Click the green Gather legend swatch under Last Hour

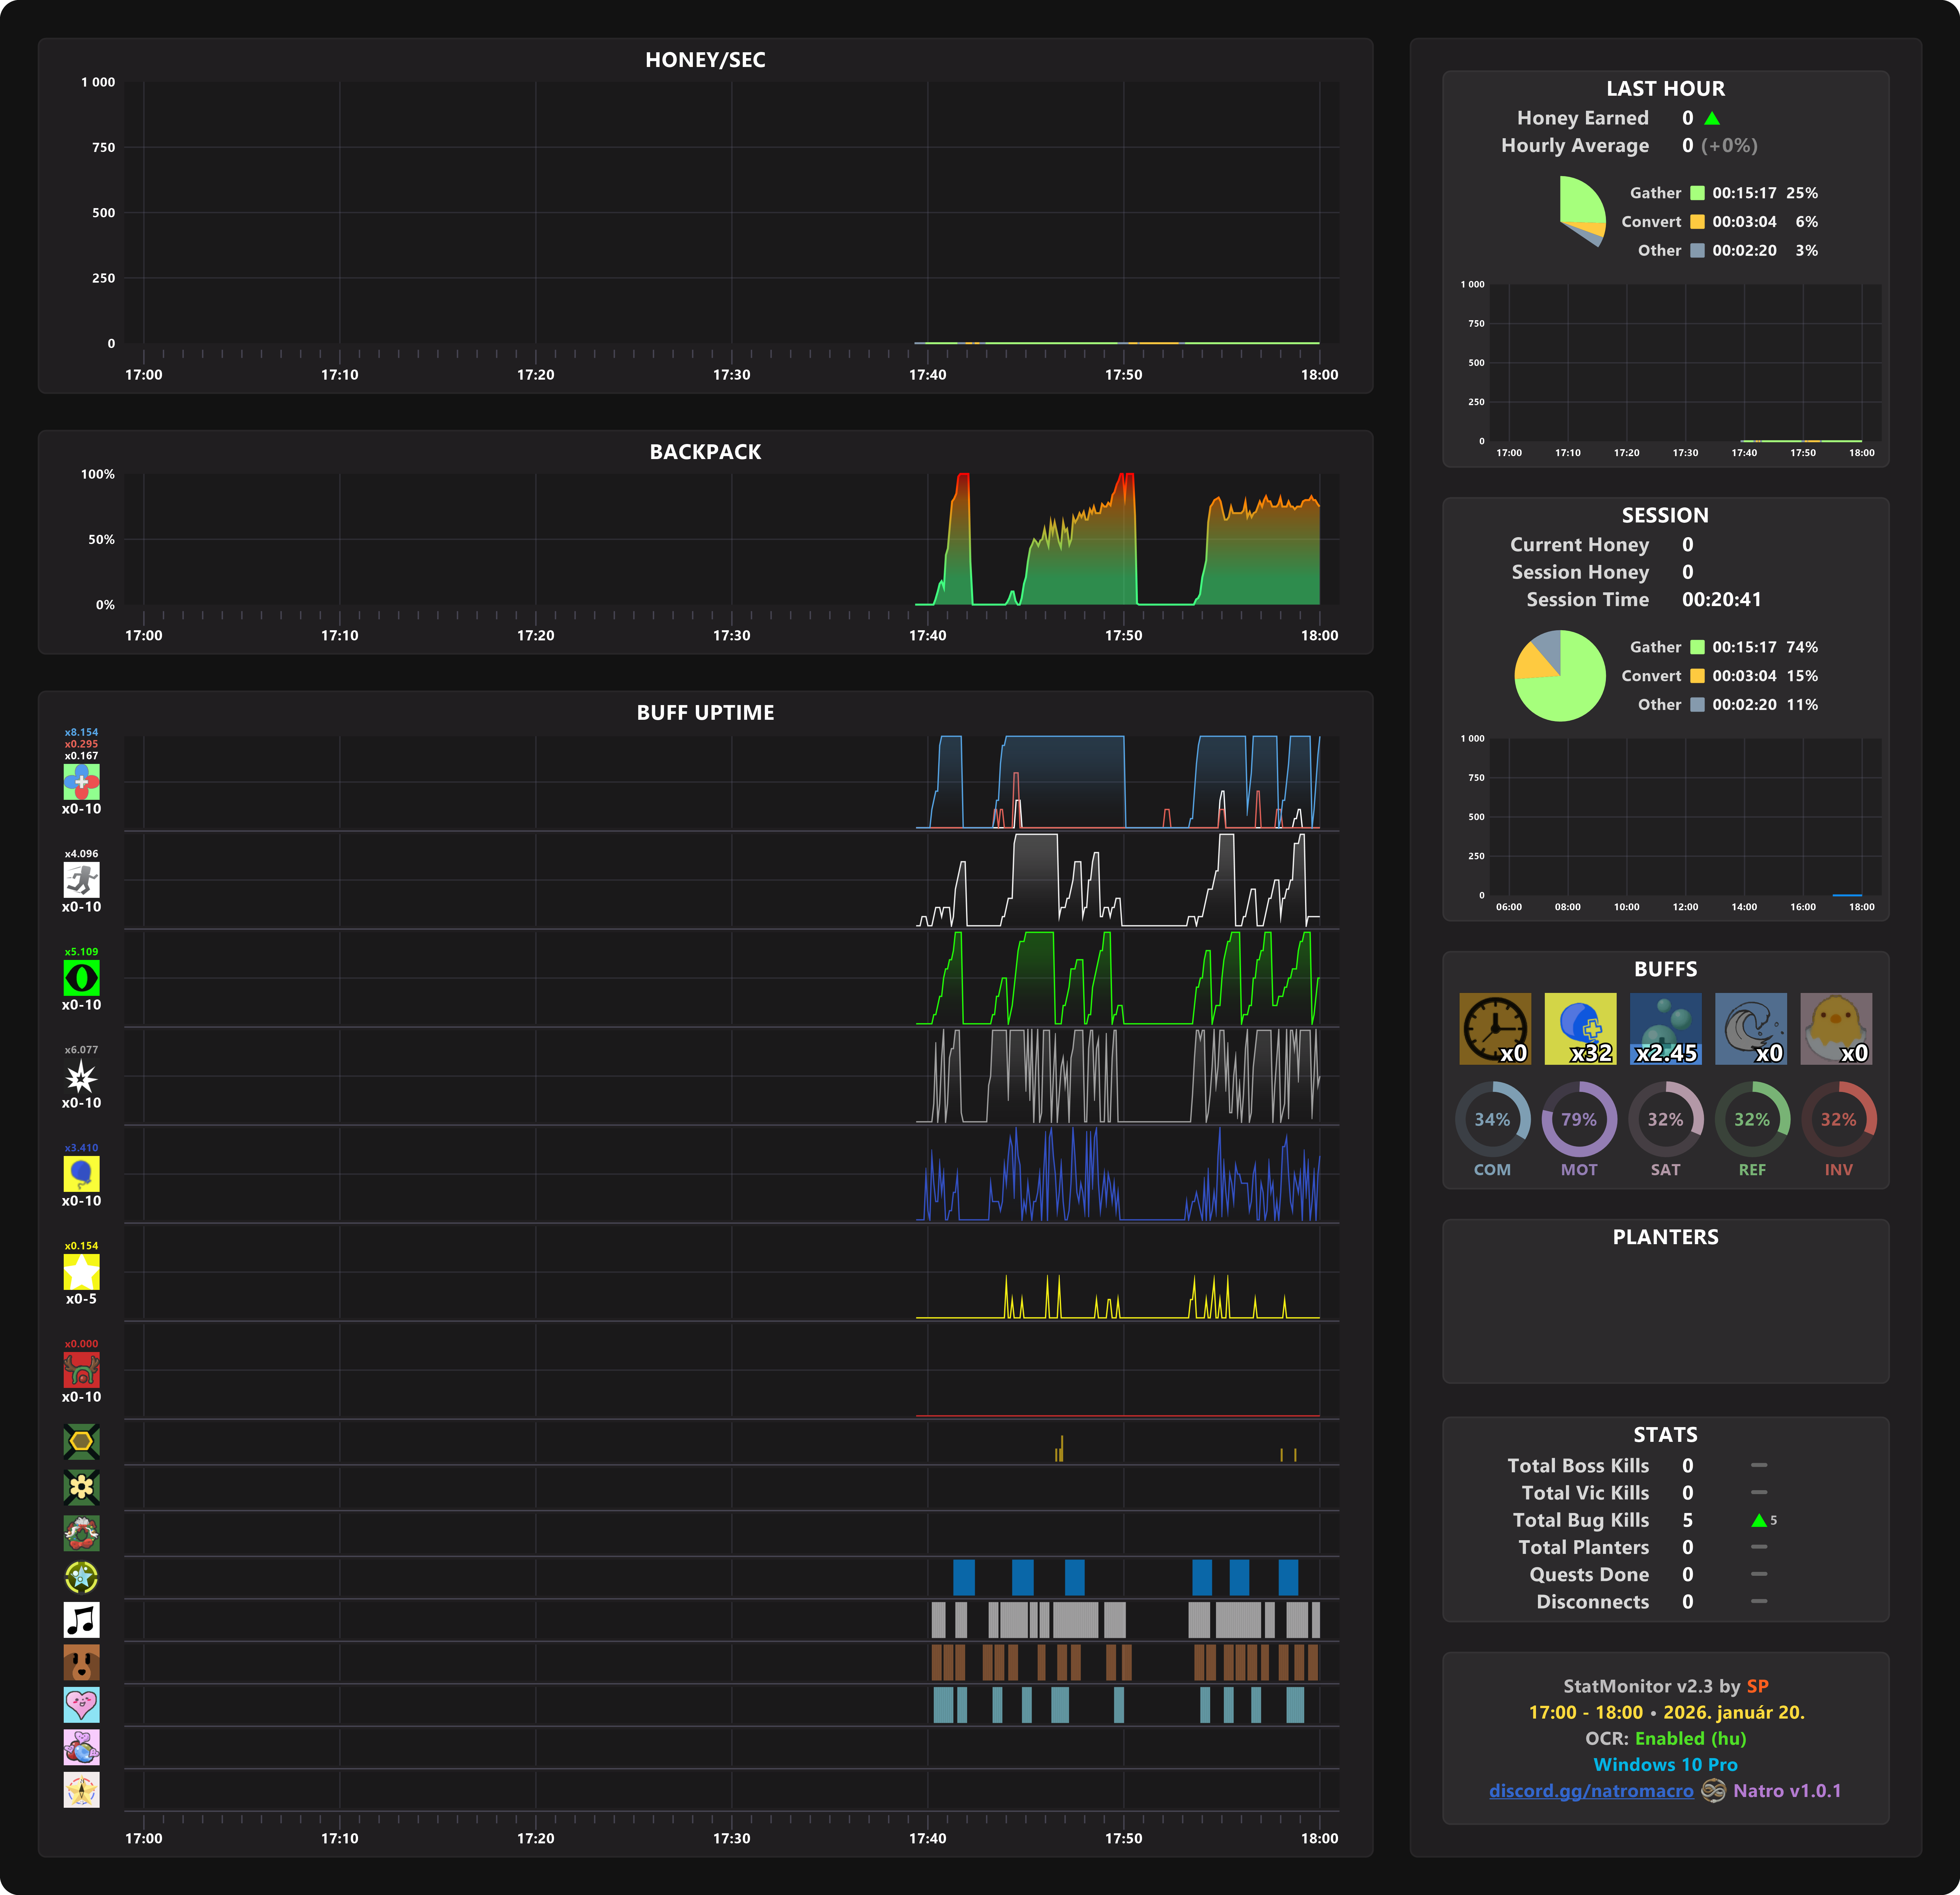(1697, 193)
